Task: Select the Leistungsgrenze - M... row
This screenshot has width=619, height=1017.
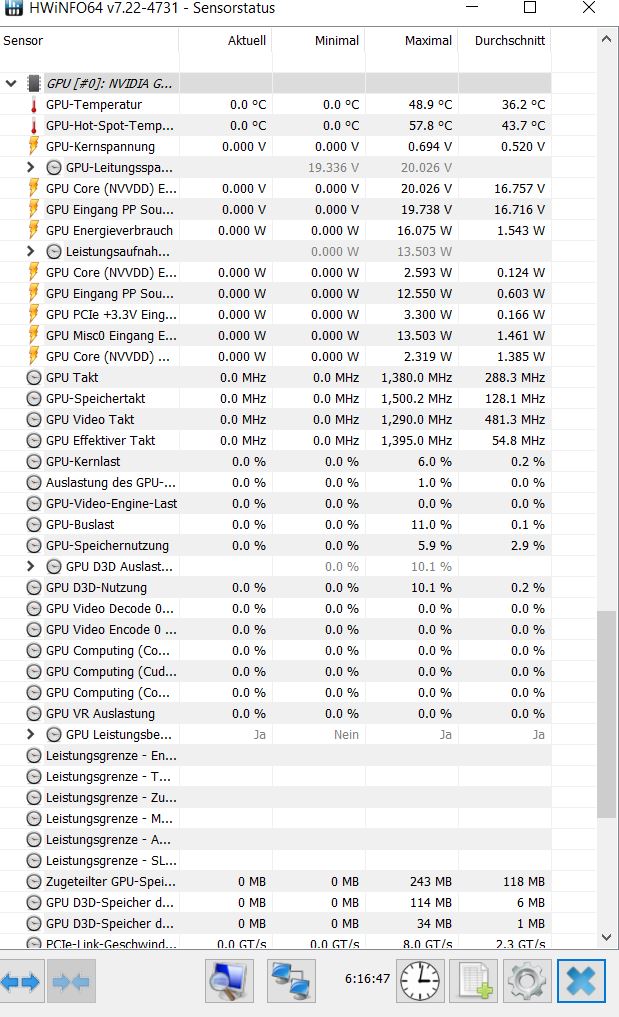Action: [x=276, y=819]
